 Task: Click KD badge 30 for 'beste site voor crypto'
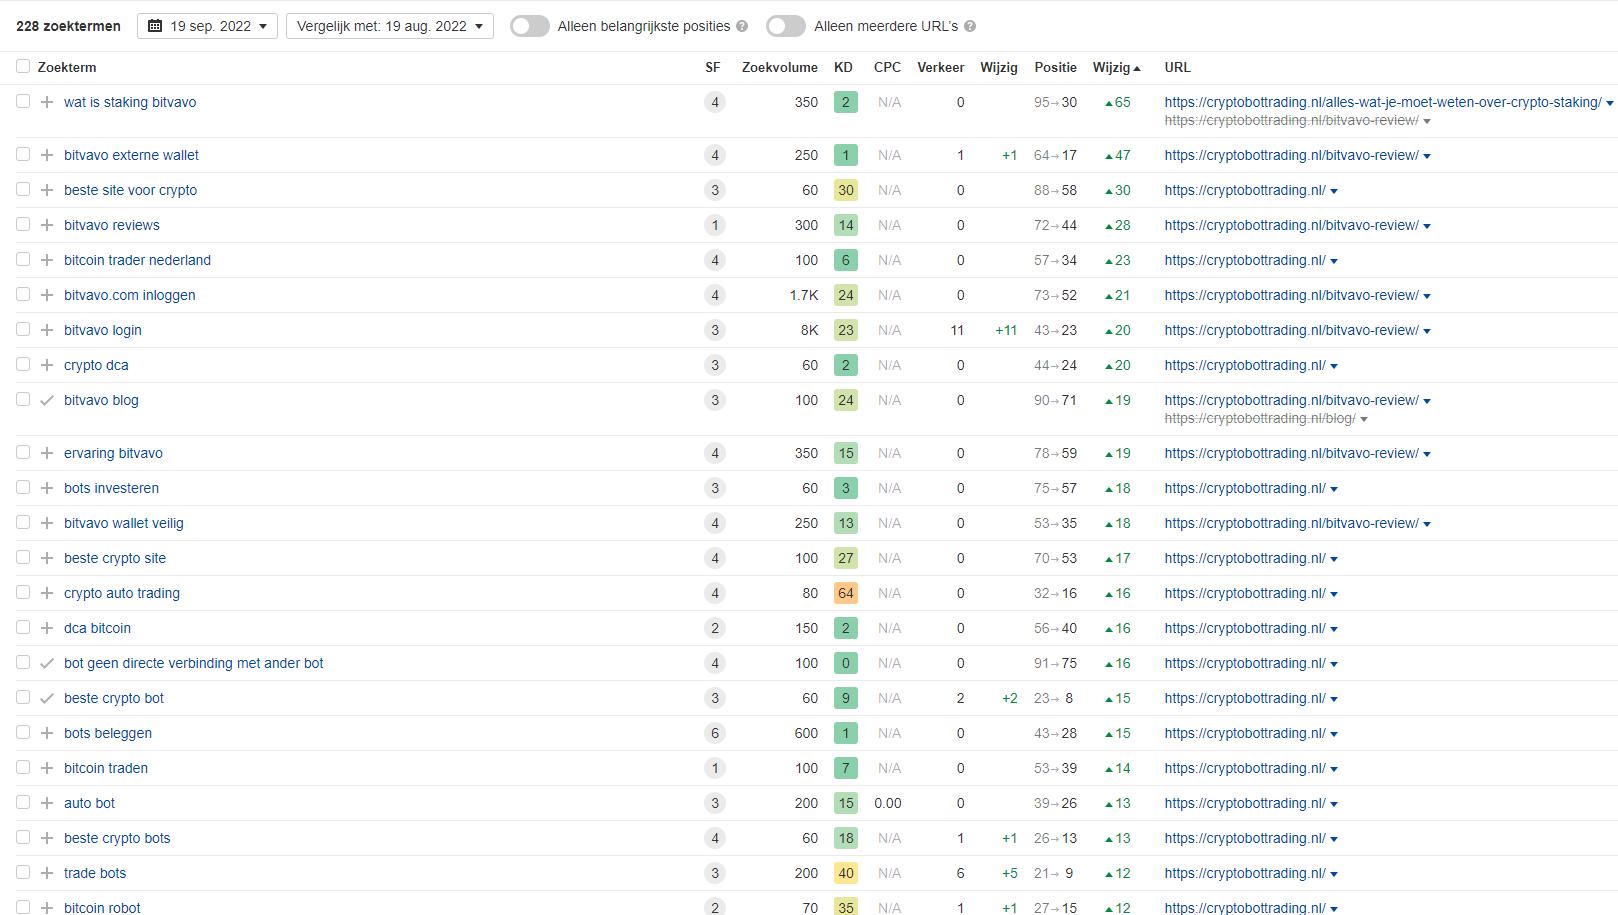[846, 190]
